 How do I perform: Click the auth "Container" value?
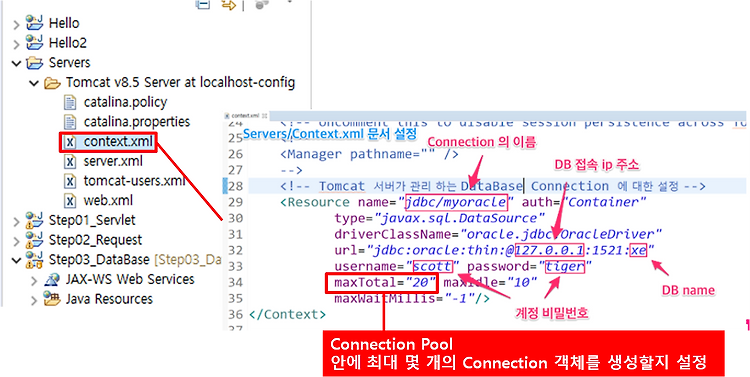coord(604,202)
